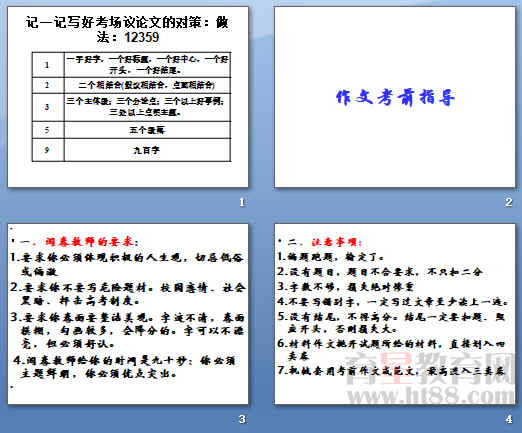Click table cell with number 1
Image resolution: width=522 pixels, height=433 pixels.
click(x=48, y=65)
